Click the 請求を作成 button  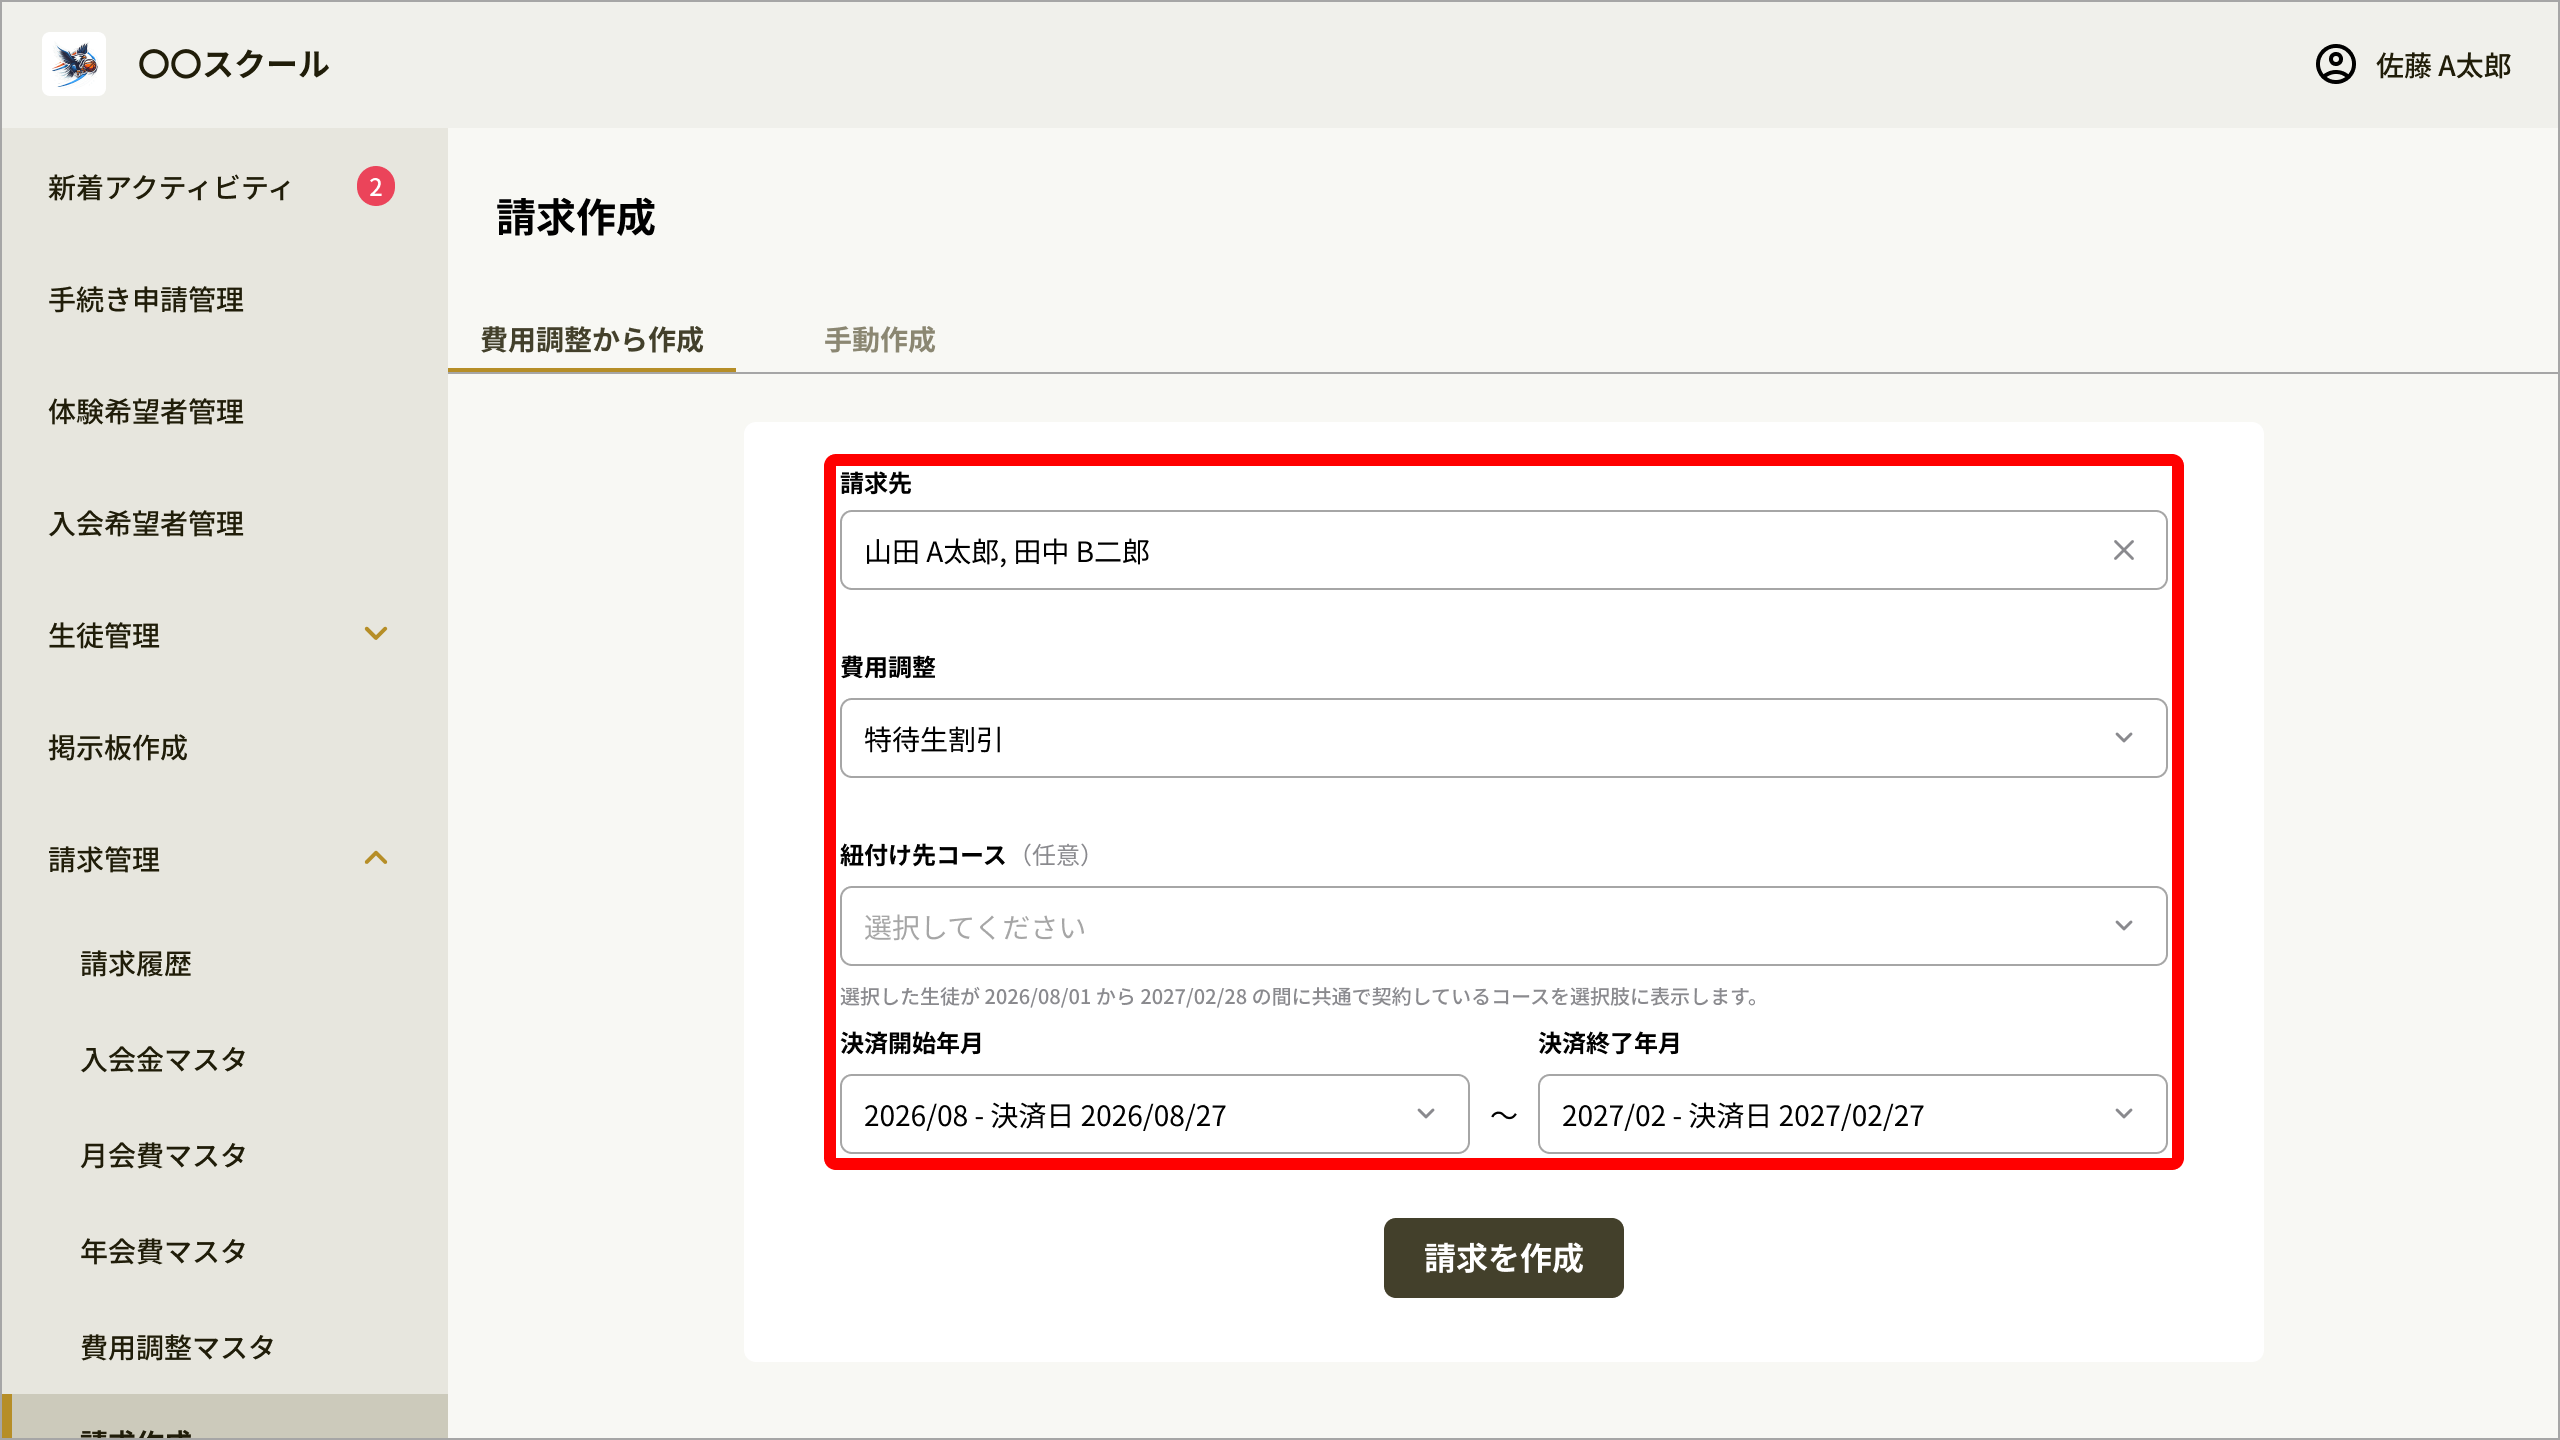[1504, 1258]
